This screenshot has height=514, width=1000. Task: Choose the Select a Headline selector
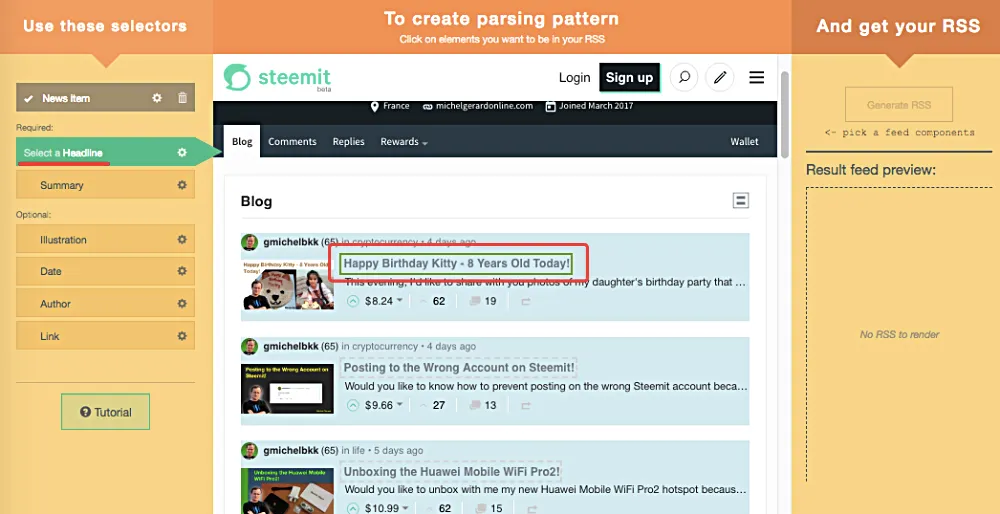coord(105,152)
